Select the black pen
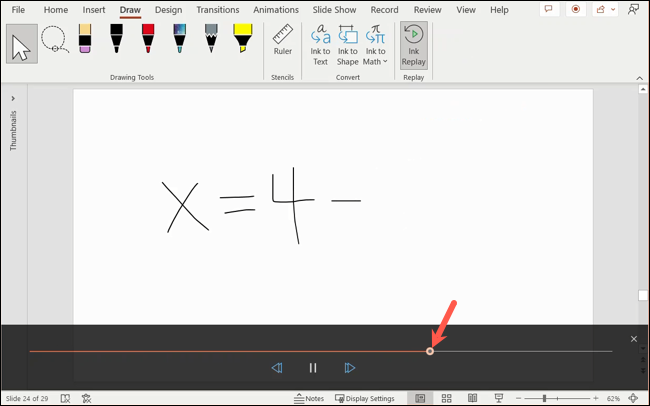650x406 pixels. click(x=116, y=39)
